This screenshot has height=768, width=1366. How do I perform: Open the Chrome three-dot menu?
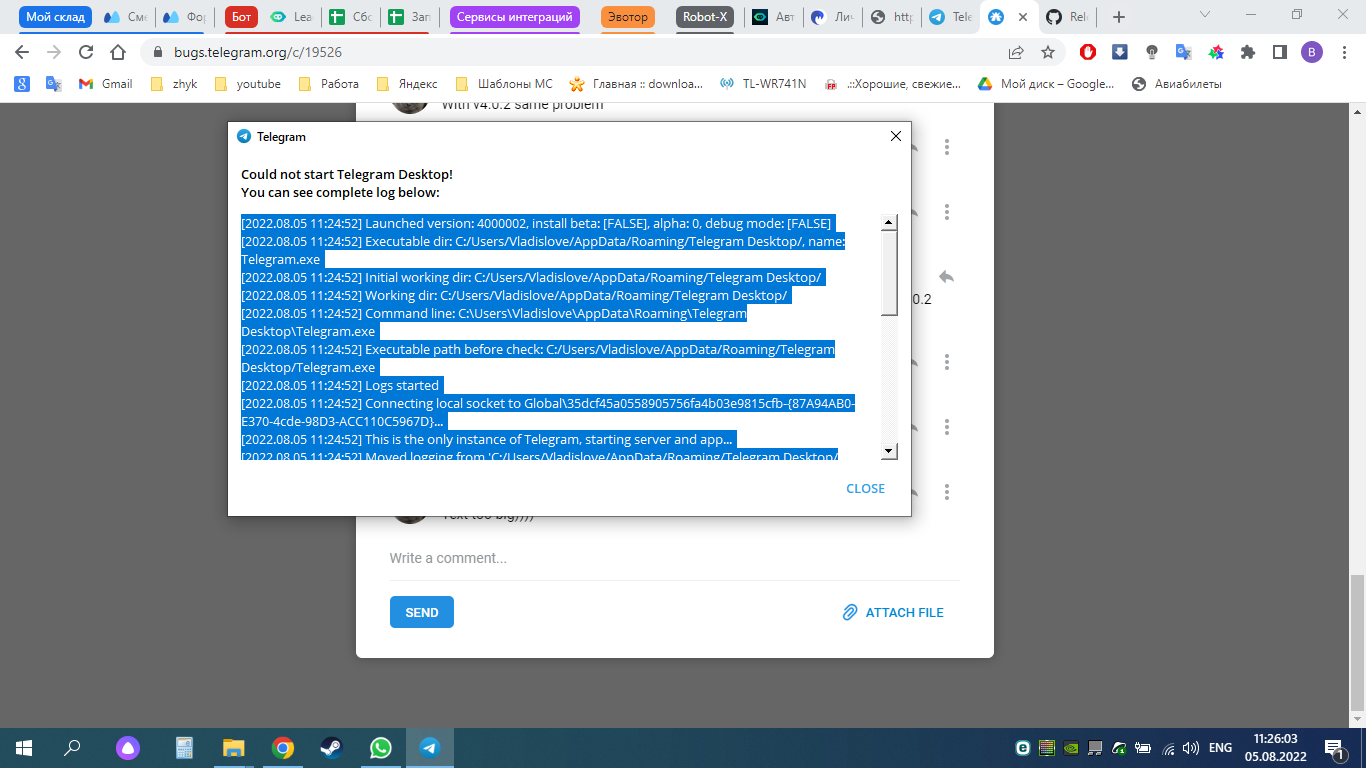1343,52
